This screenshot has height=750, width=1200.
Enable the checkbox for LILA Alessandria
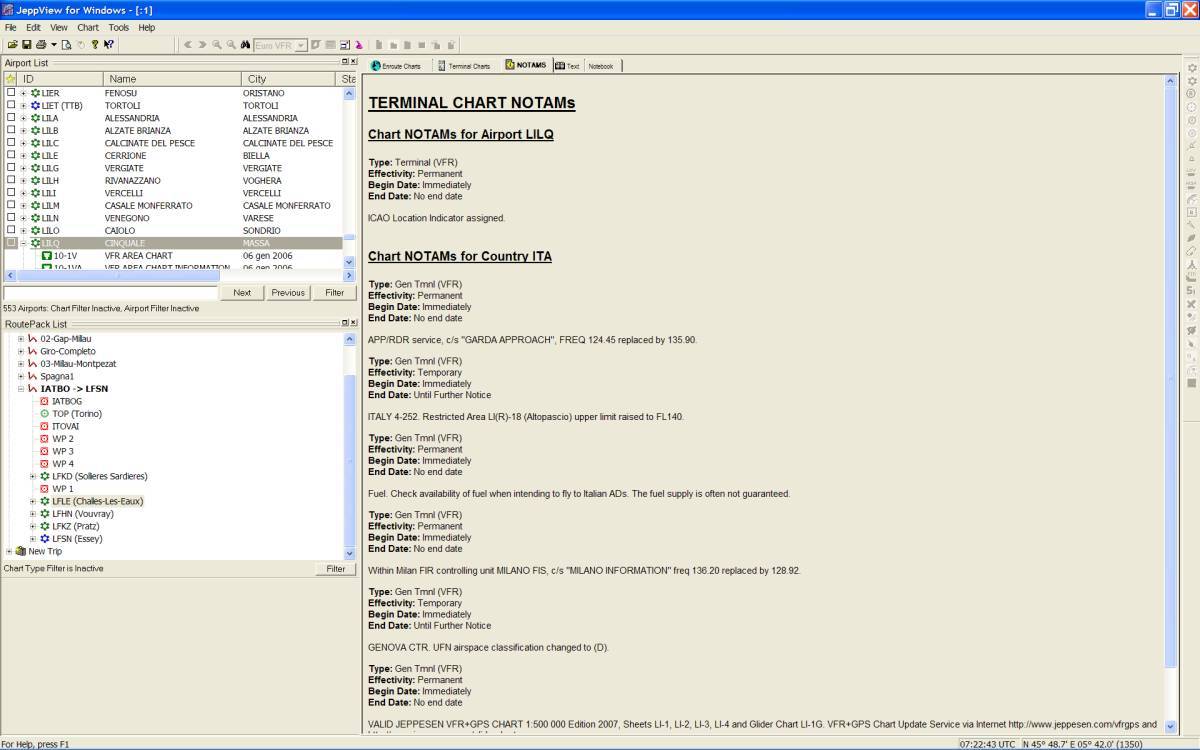(11, 118)
